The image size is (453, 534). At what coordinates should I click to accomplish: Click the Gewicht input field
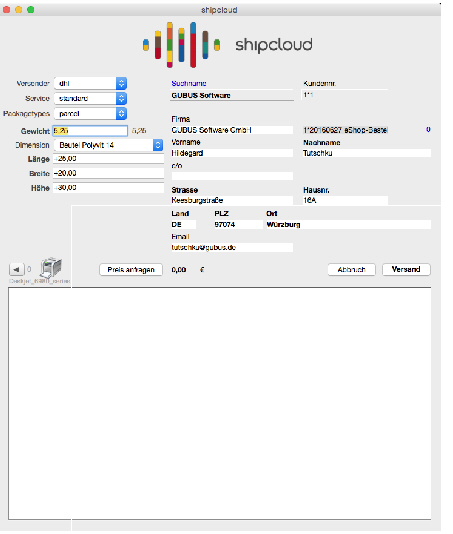click(x=90, y=131)
